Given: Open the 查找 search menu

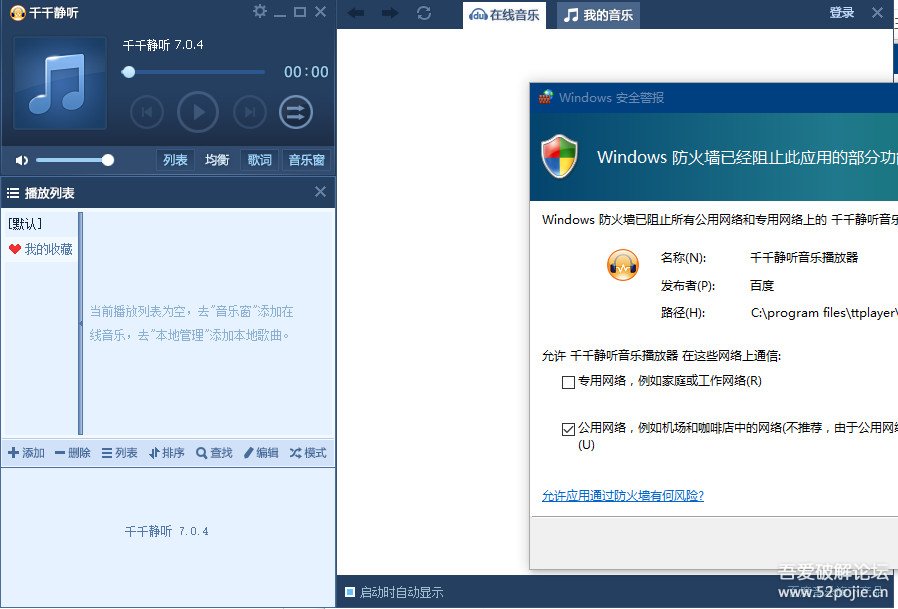Looking at the screenshot, I should pos(214,453).
